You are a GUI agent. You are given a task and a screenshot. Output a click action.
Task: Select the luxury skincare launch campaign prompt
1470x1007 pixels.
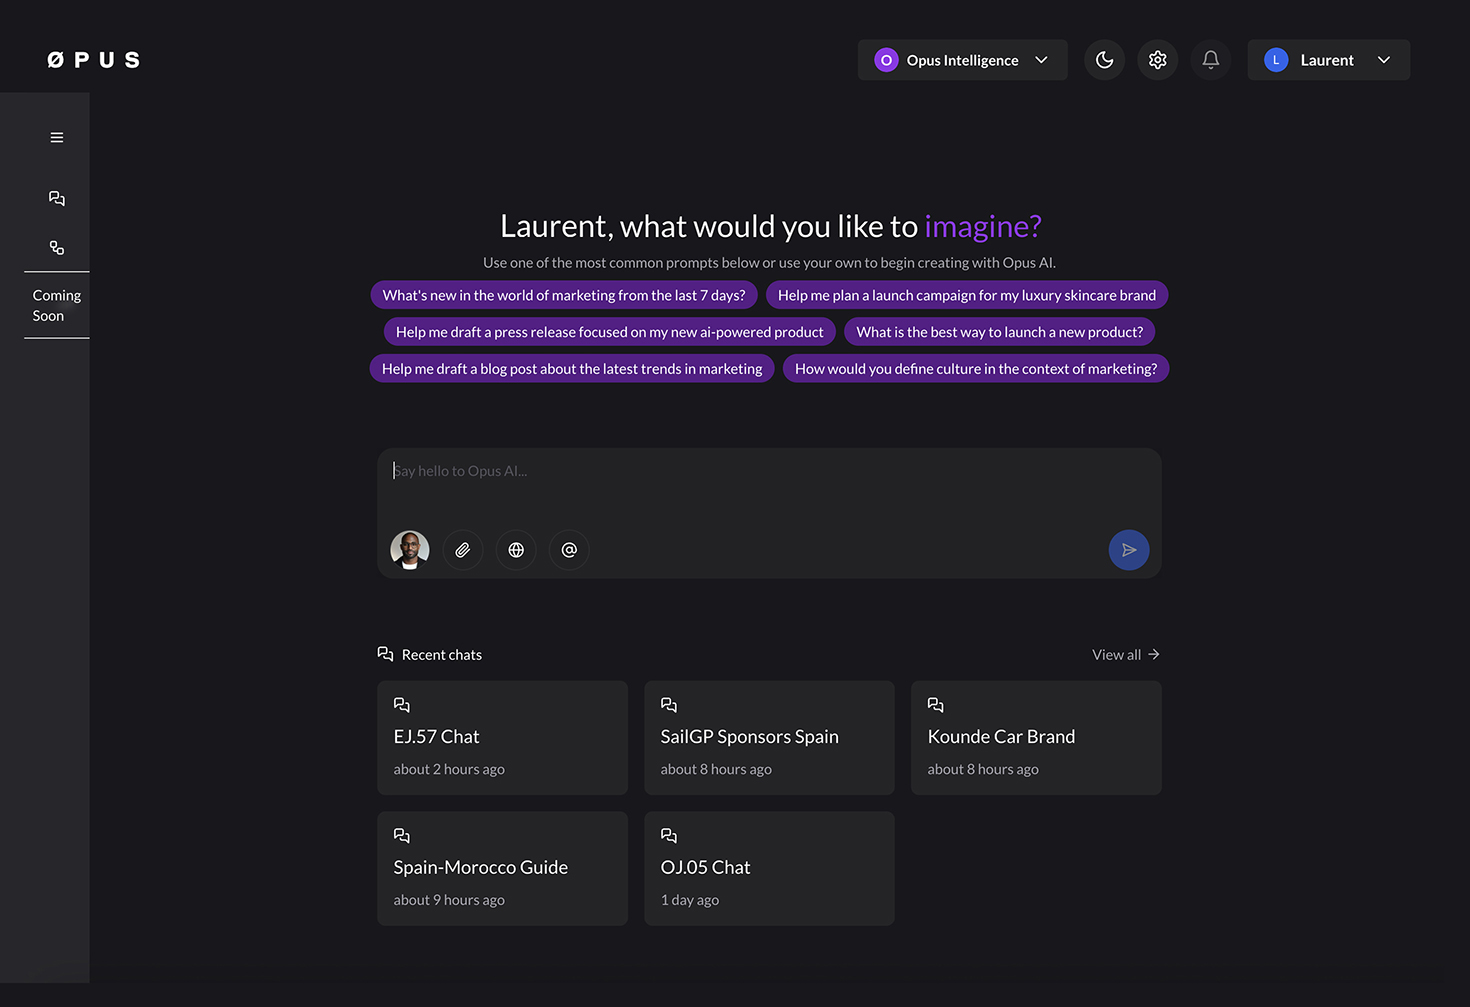coord(967,295)
